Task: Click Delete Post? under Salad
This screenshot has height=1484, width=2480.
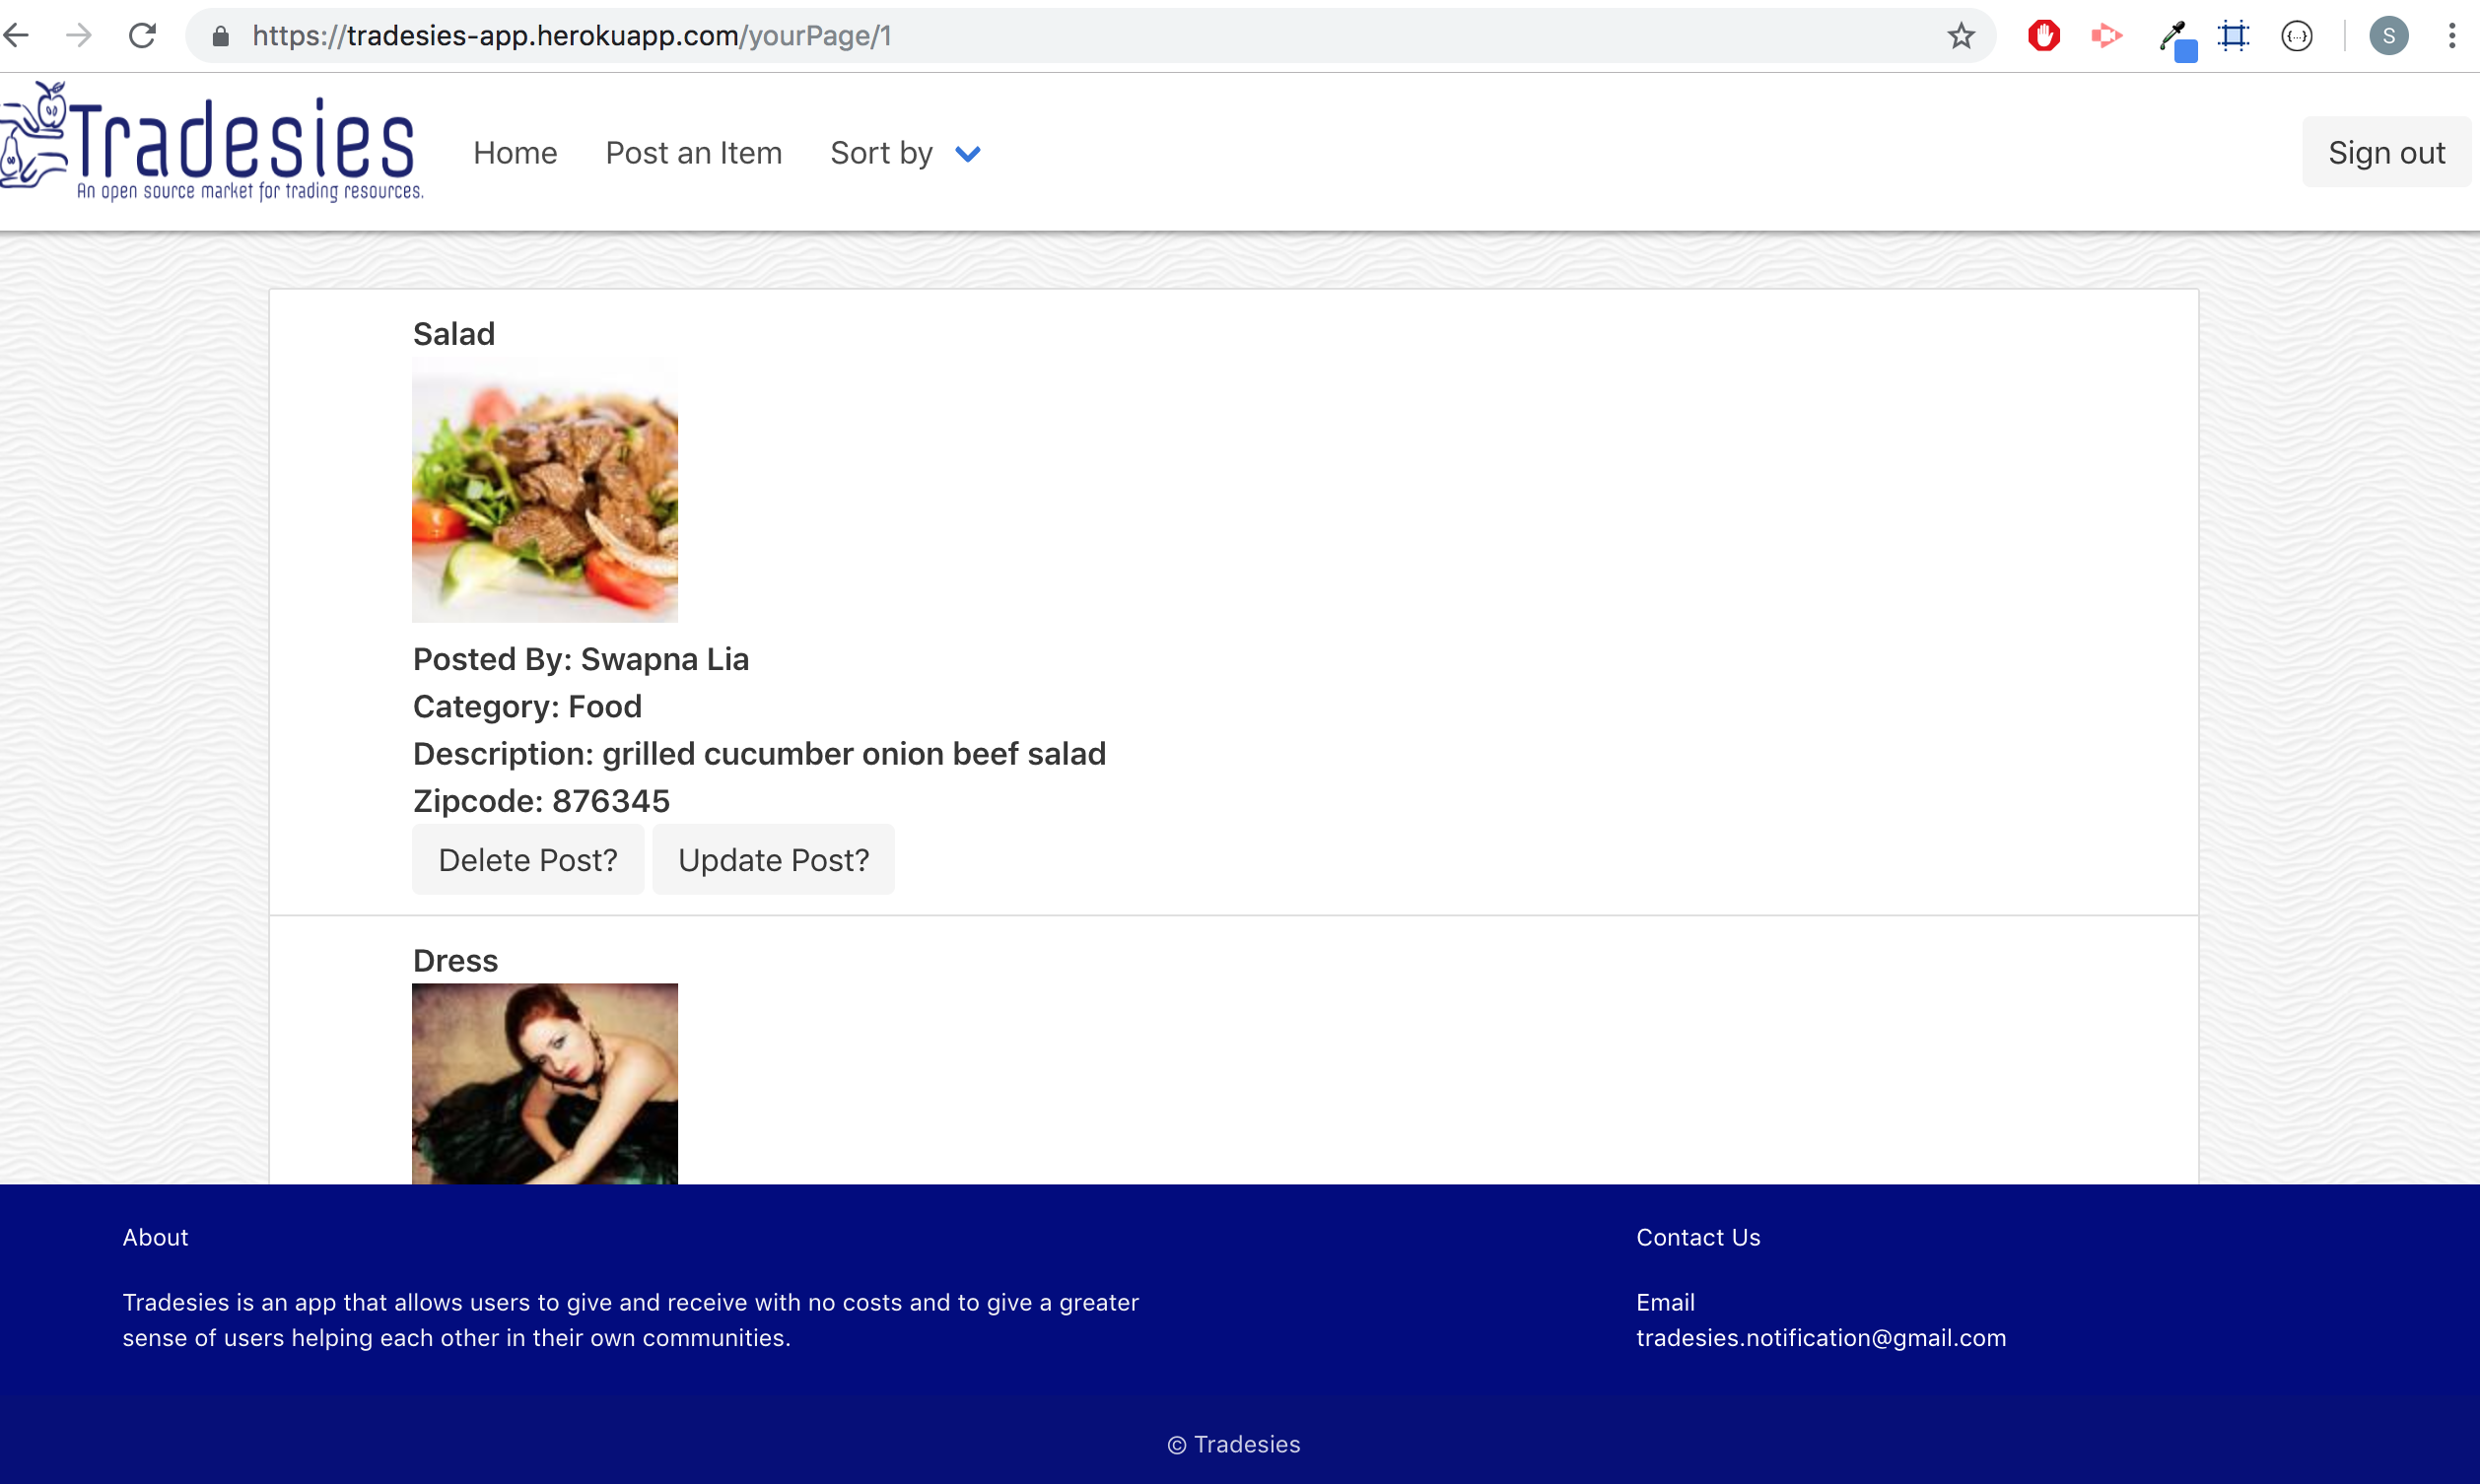Action: click(527, 860)
